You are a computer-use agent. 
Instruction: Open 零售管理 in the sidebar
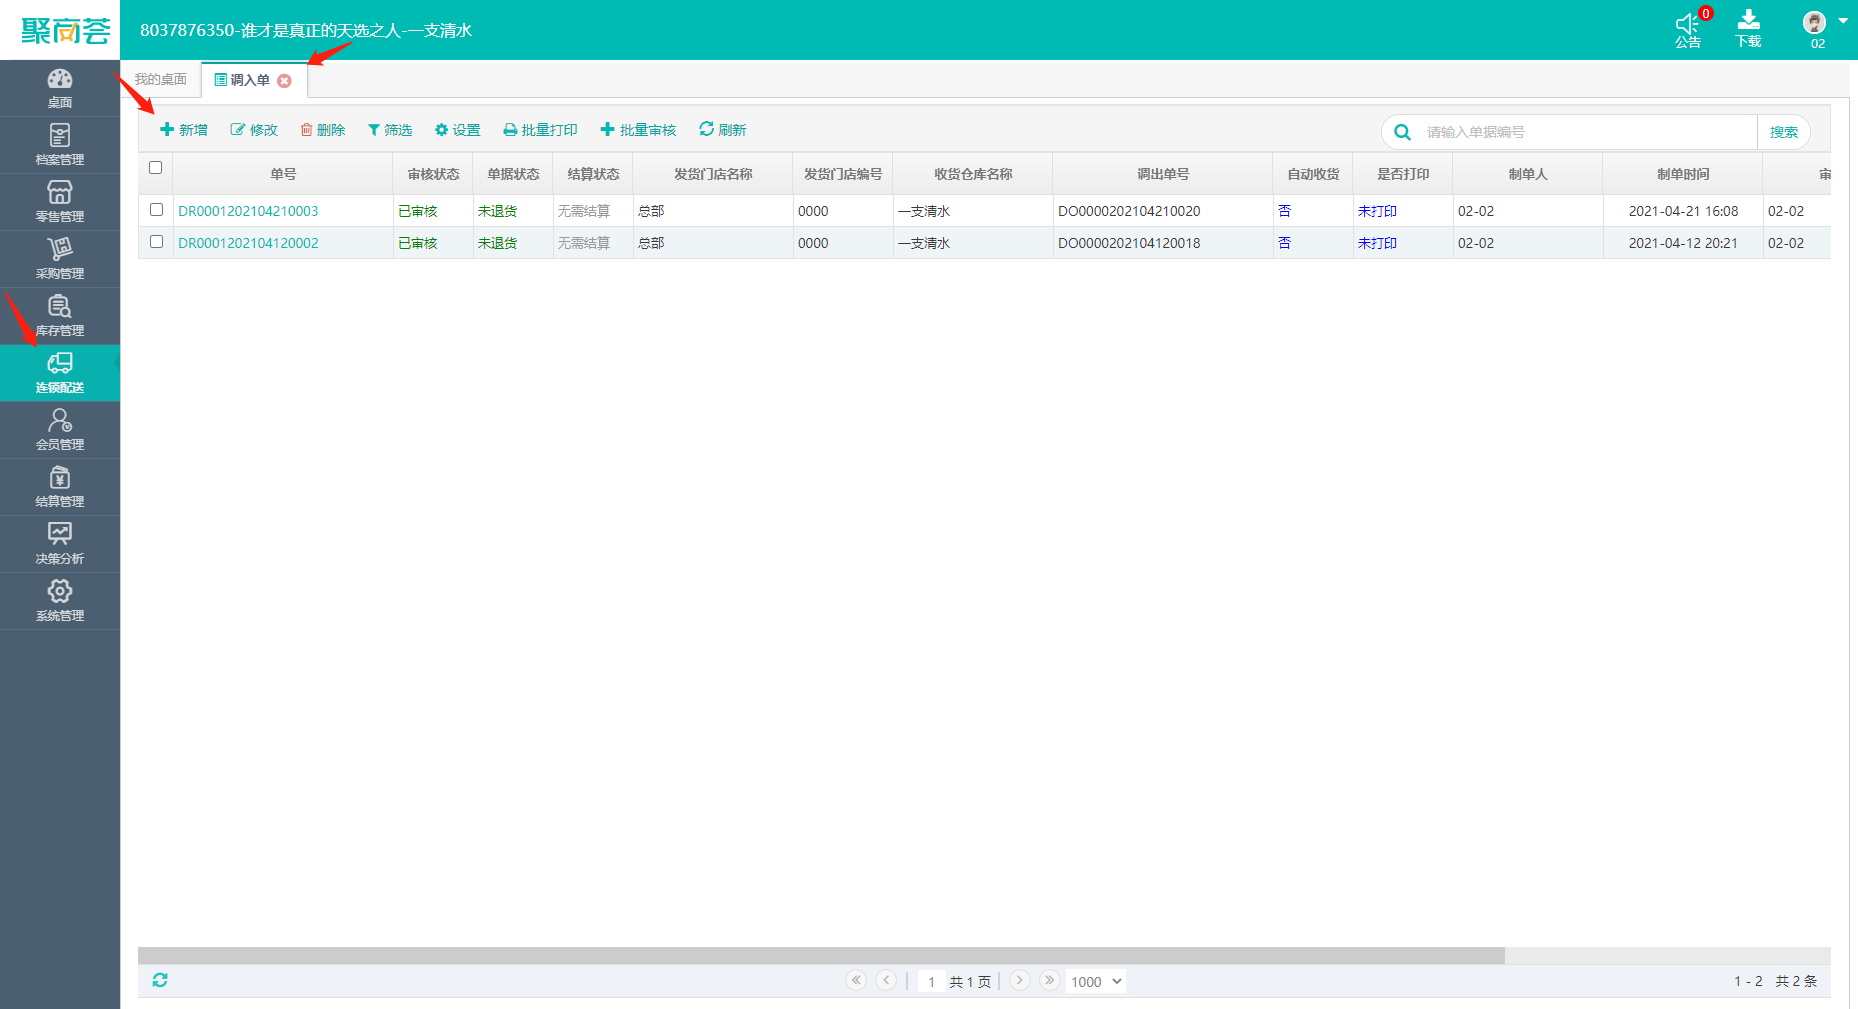click(60, 202)
